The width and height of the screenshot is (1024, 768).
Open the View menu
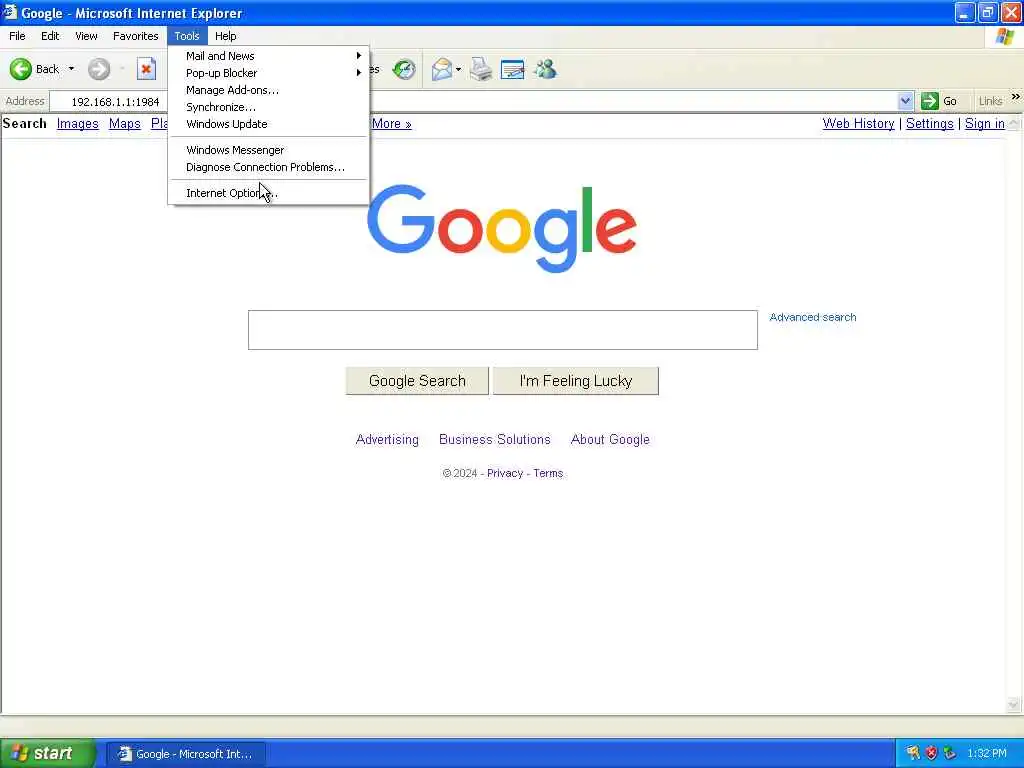pos(86,36)
